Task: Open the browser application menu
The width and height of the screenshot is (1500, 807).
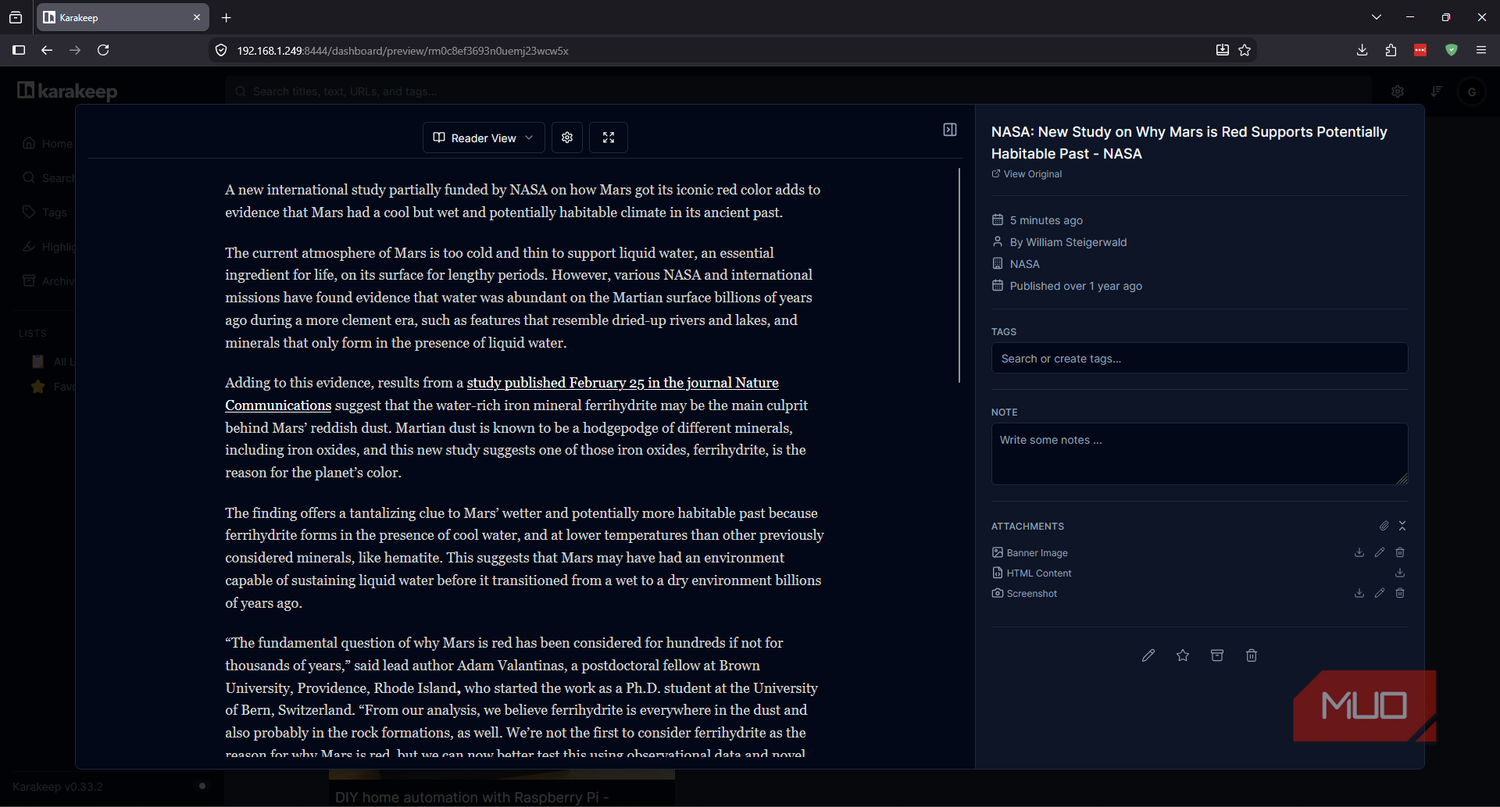Action: pos(1481,50)
